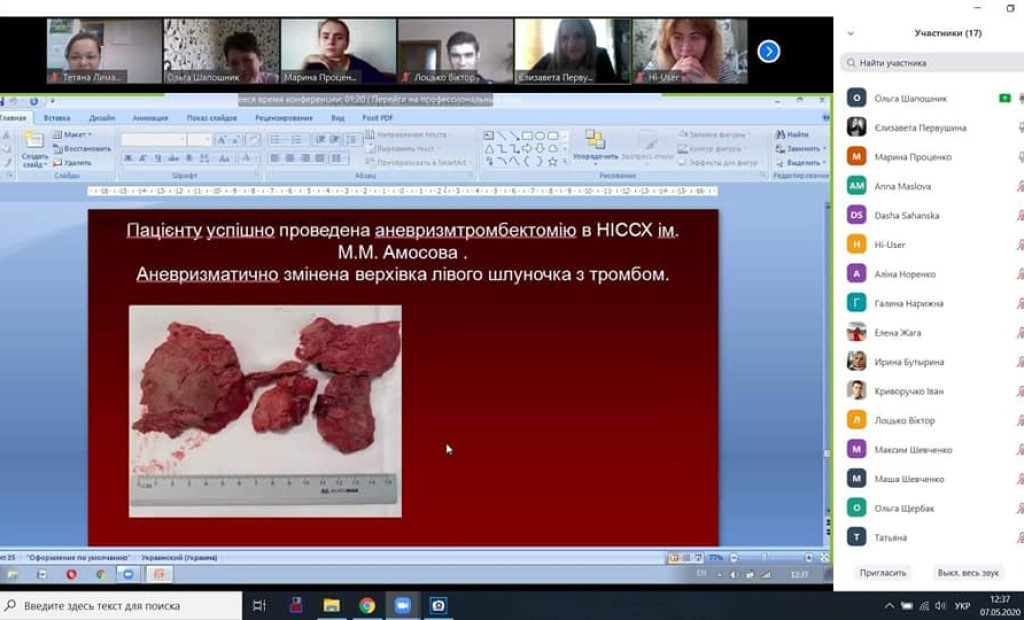The width and height of the screenshot is (1024, 620).
Task: Switch to the Вставка ribbon tab
Action: pos(57,118)
